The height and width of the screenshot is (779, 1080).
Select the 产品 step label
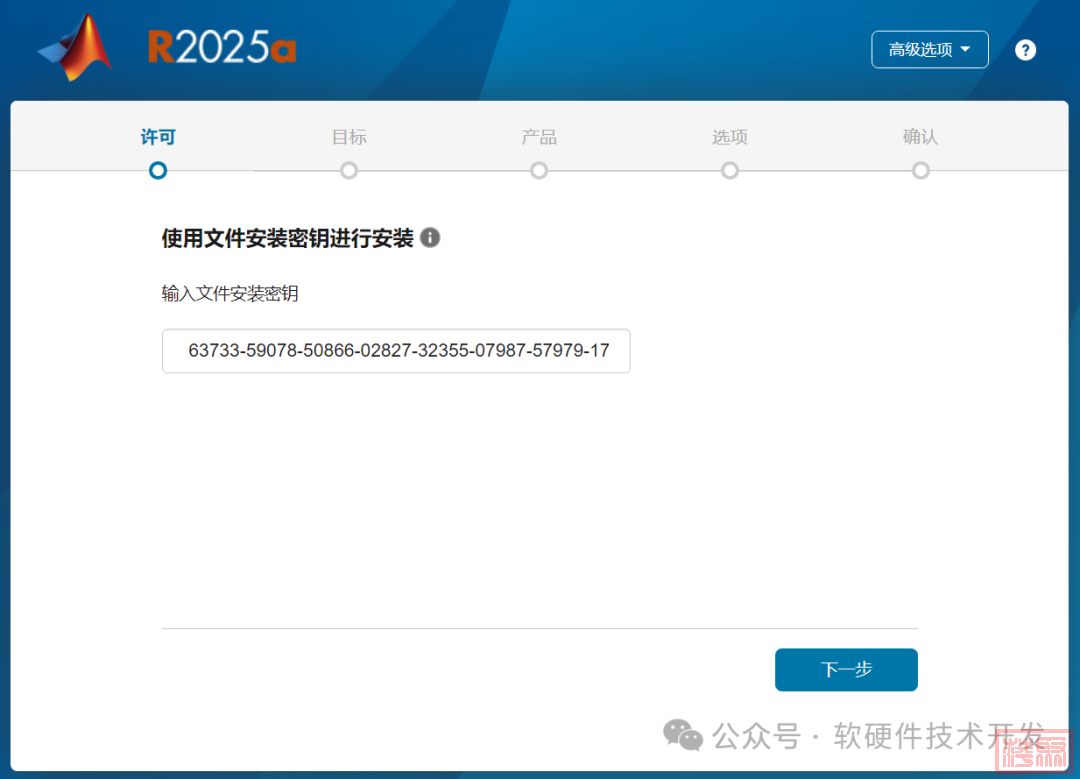[539, 137]
